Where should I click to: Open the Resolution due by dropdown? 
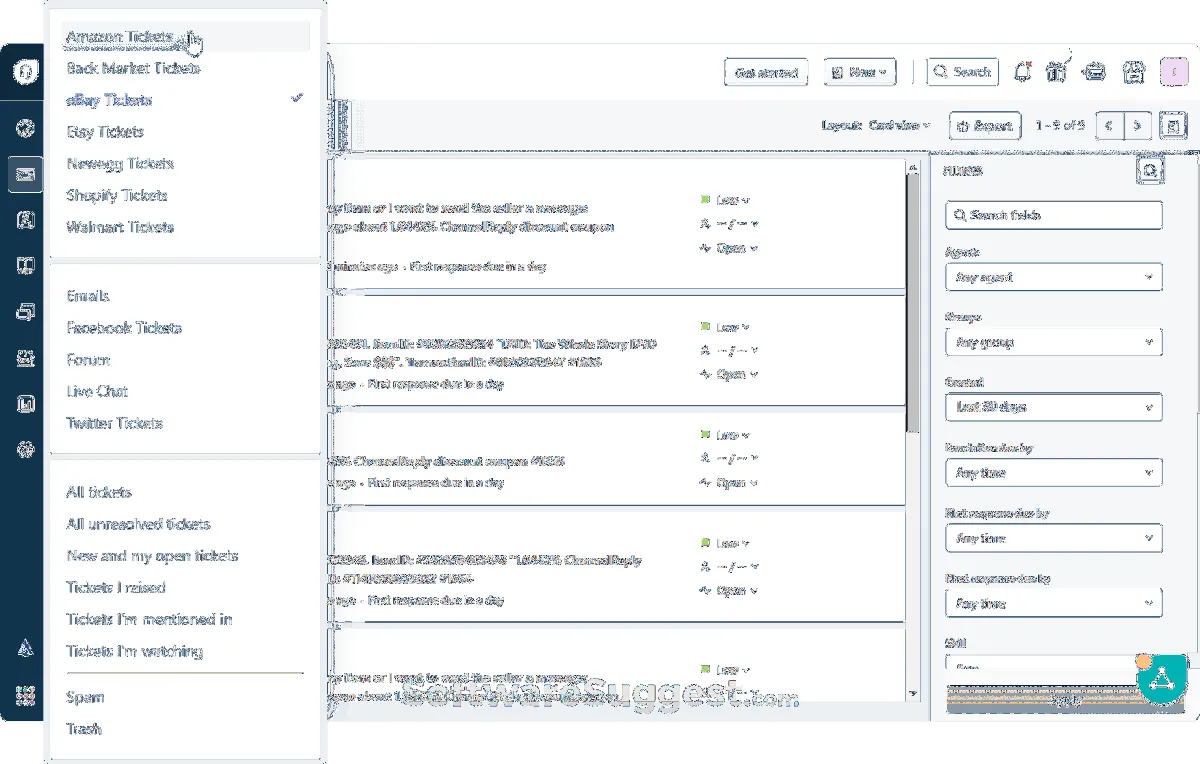point(1054,473)
